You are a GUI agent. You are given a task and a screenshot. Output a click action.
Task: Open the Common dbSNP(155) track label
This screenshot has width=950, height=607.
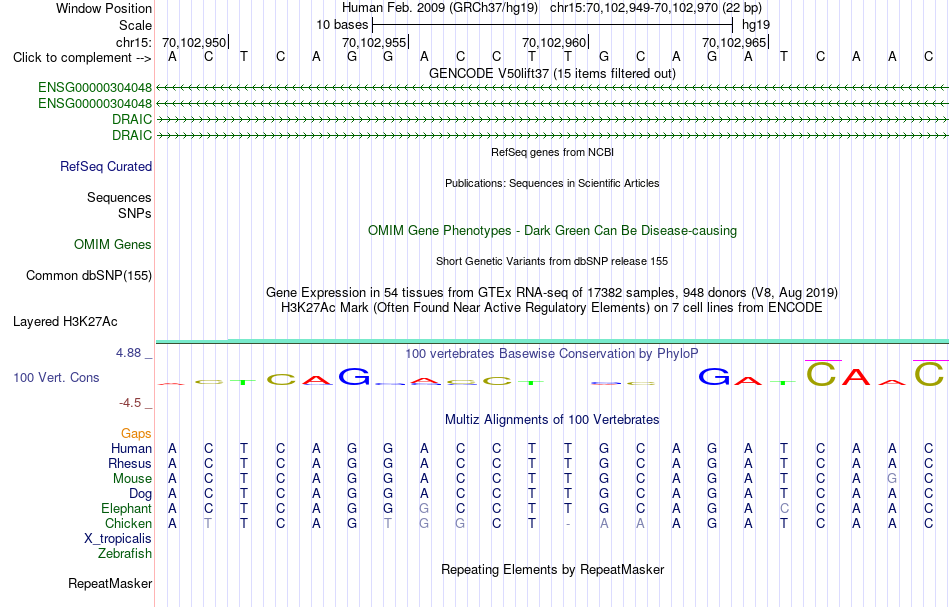pyautogui.click(x=89, y=276)
